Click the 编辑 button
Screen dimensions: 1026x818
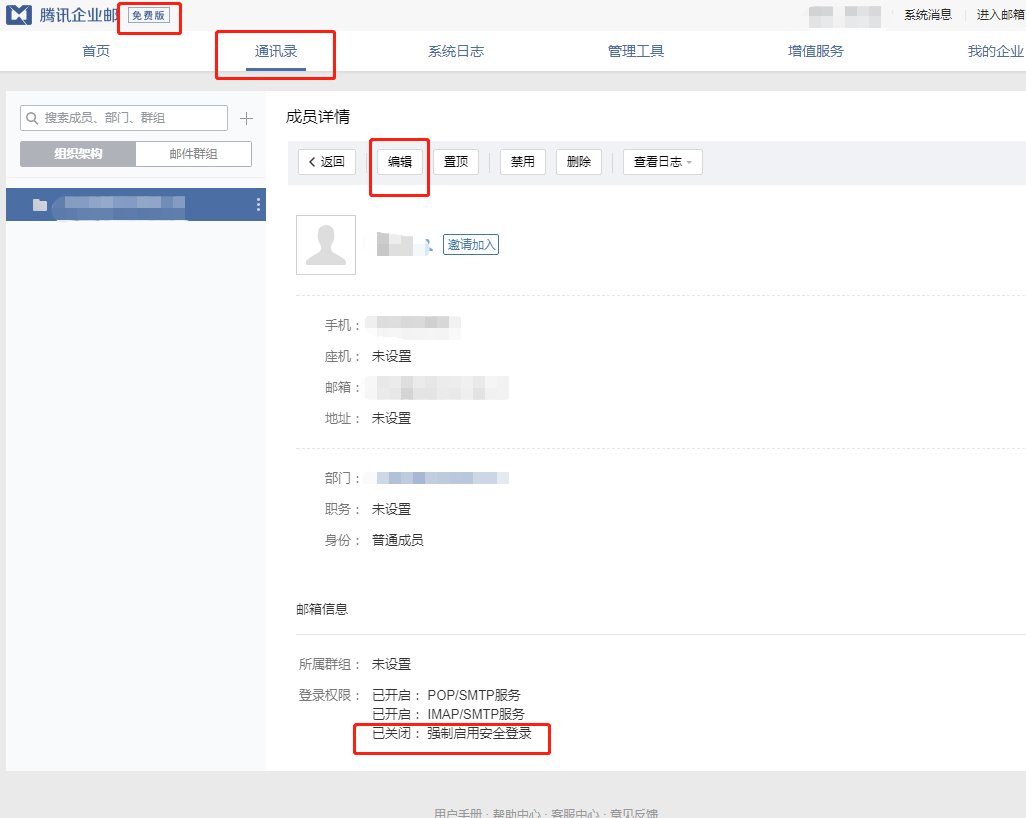click(399, 161)
